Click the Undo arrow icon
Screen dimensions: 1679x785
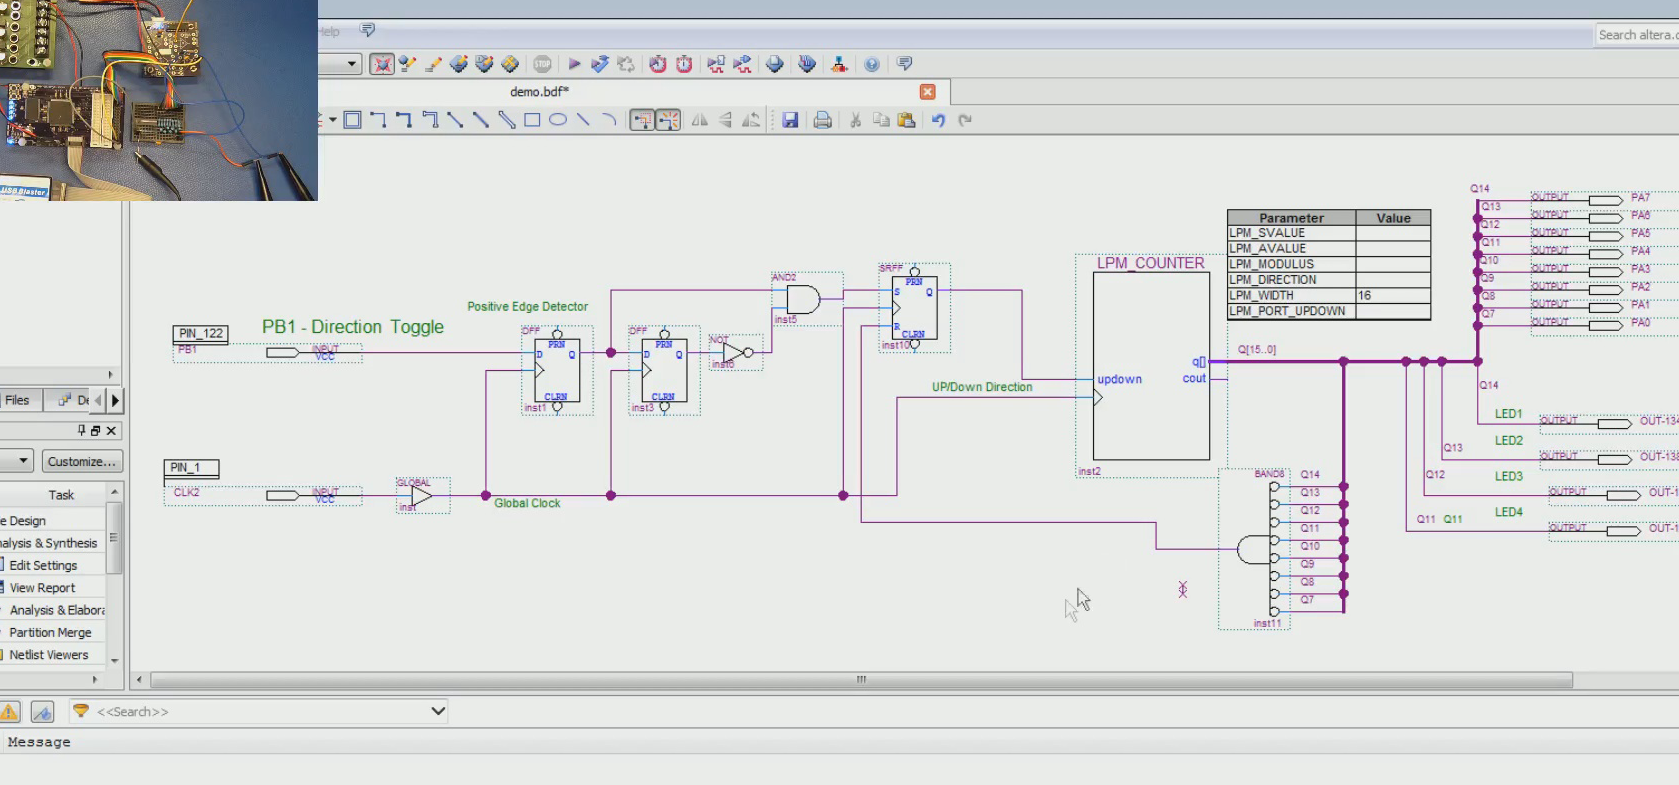tap(938, 120)
